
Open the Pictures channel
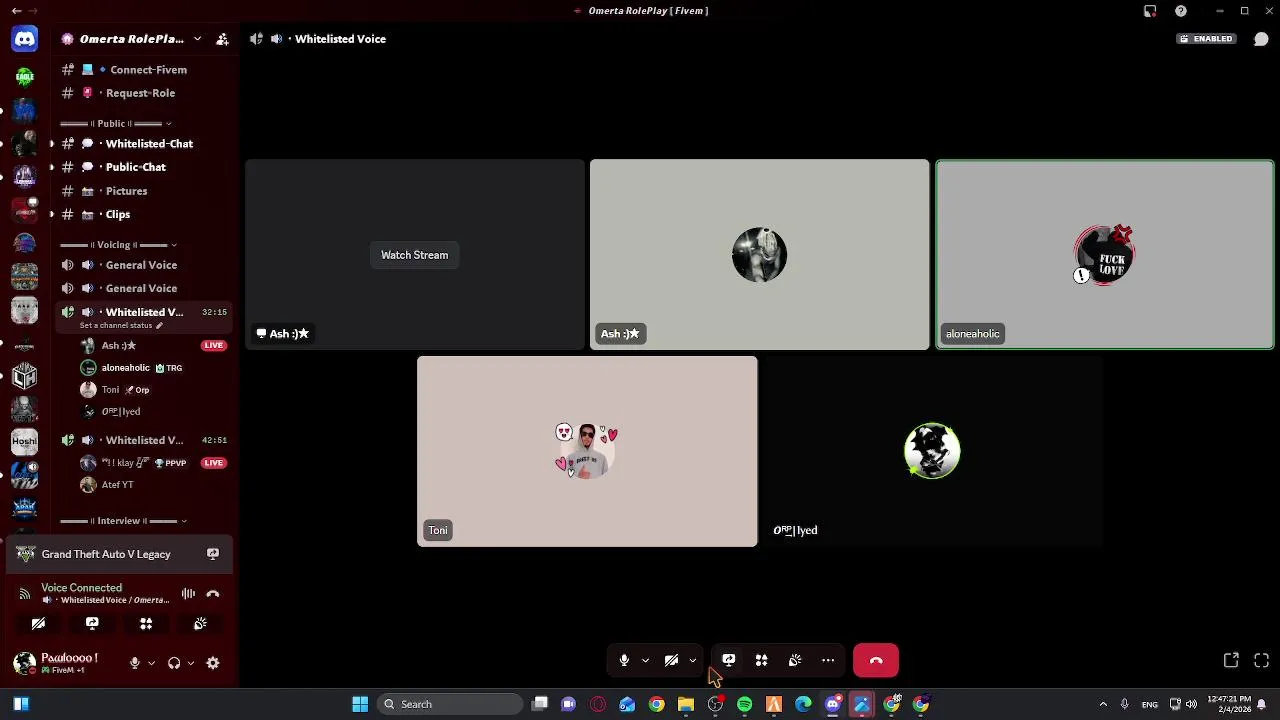(144, 191)
